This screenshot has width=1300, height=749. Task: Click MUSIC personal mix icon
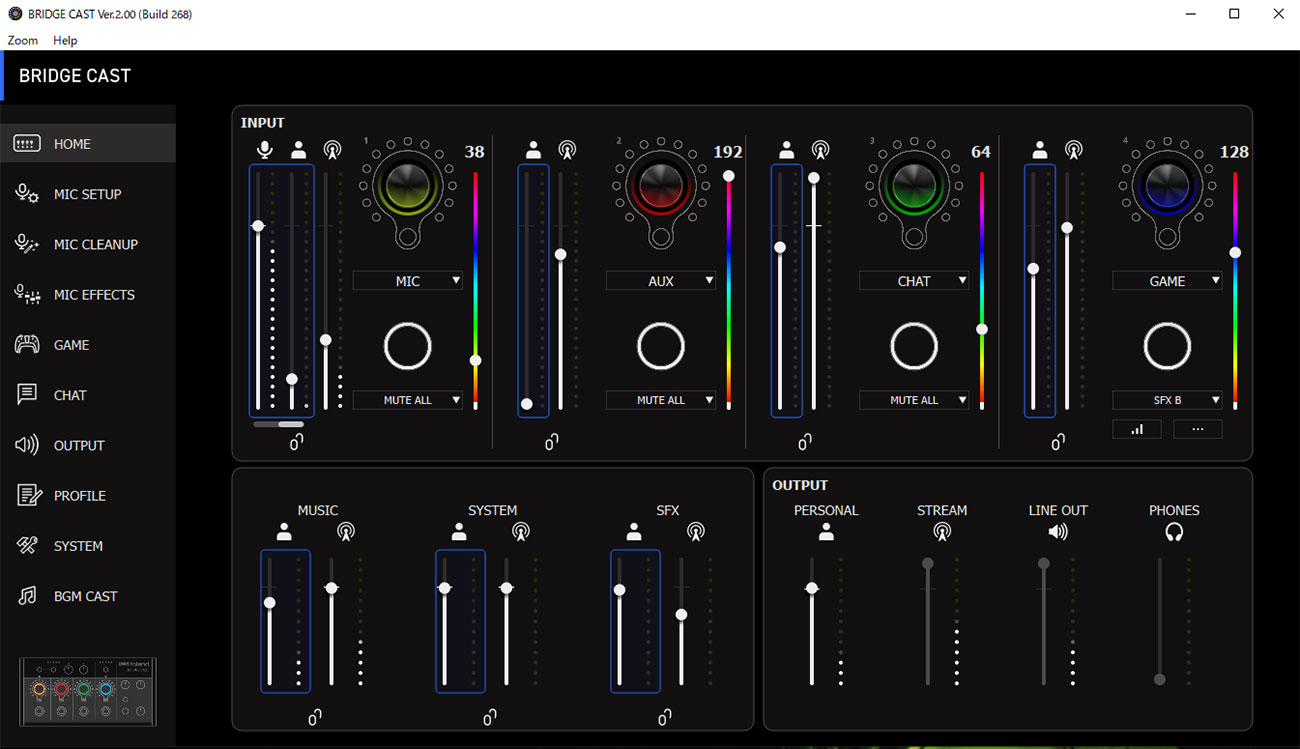tap(284, 532)
